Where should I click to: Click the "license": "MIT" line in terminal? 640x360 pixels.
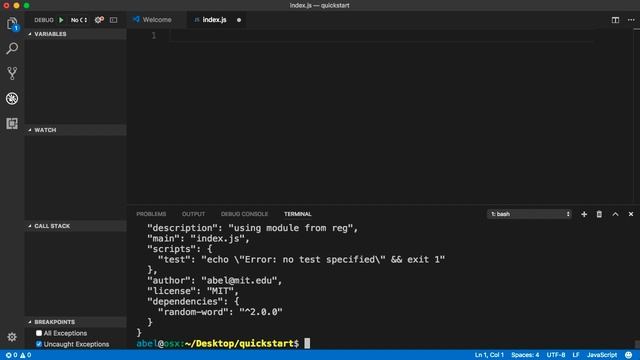click(193, 291)
